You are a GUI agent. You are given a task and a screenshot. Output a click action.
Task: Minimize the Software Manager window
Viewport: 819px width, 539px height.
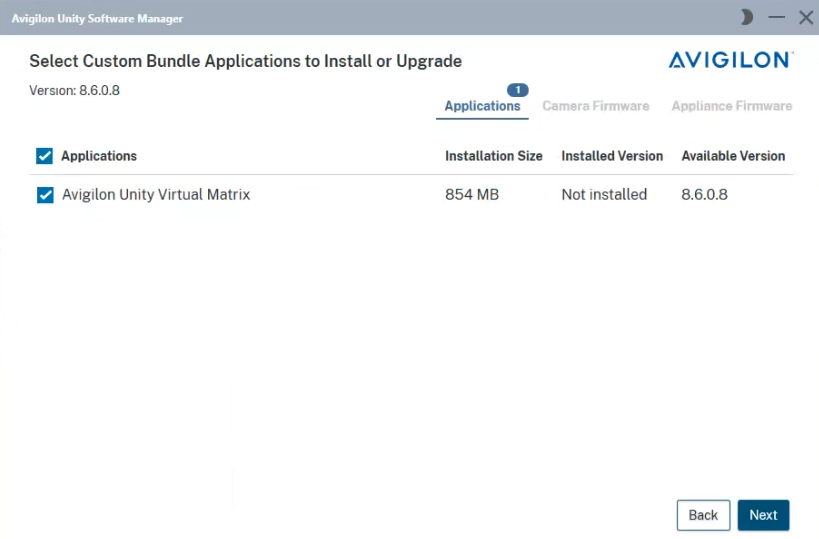[776, 17]
